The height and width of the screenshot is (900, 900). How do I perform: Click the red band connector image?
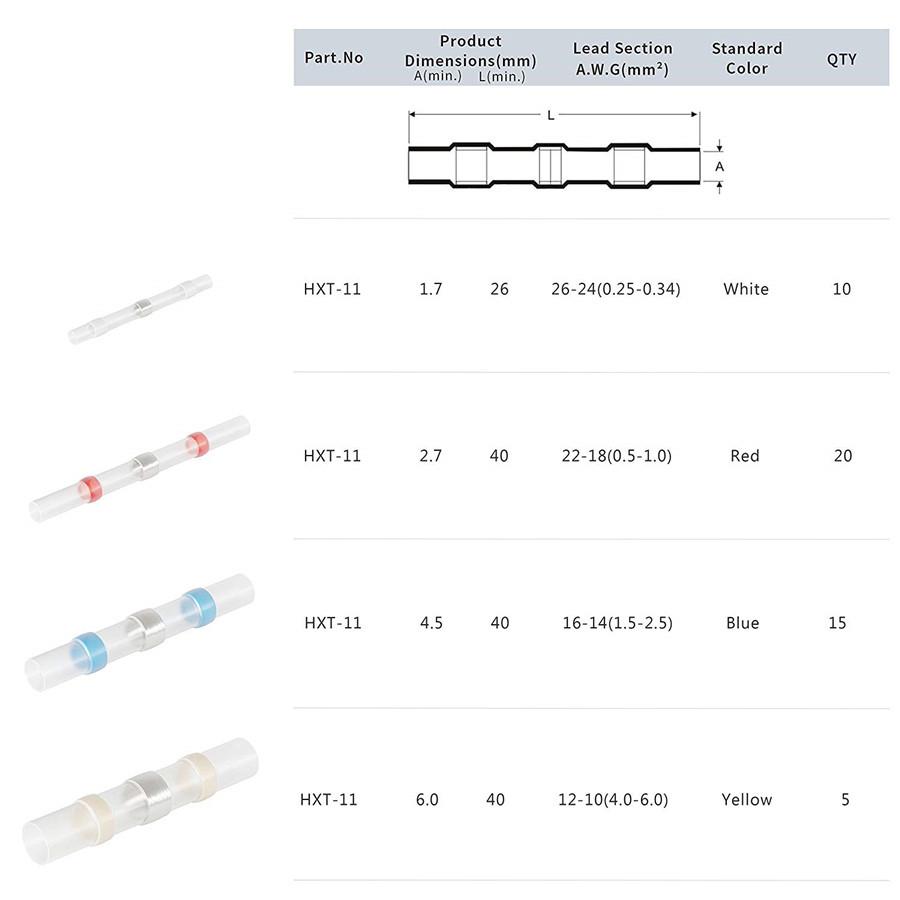[x=141, y=466]
